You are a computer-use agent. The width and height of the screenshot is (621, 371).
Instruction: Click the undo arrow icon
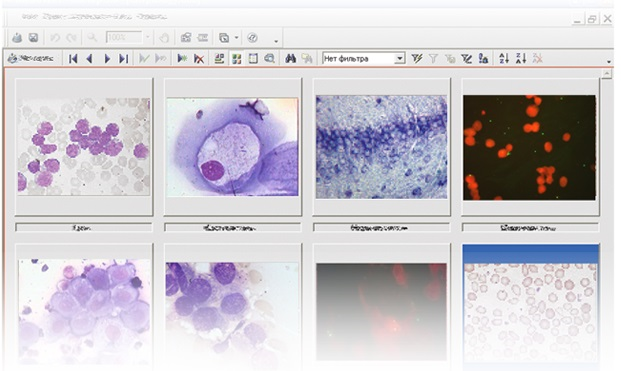coord(55,38)
